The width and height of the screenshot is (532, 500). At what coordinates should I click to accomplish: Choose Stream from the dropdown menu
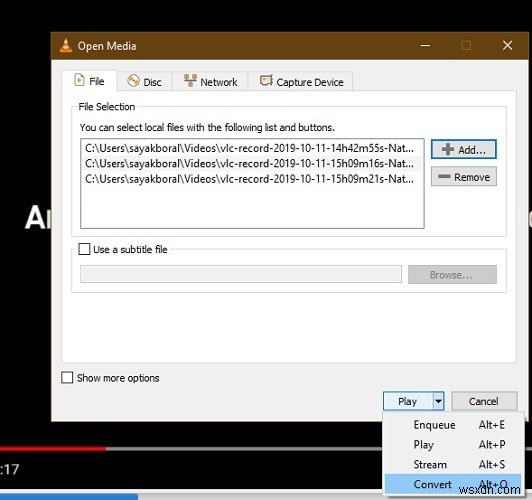pyautogui.click(x=453, y=464)
